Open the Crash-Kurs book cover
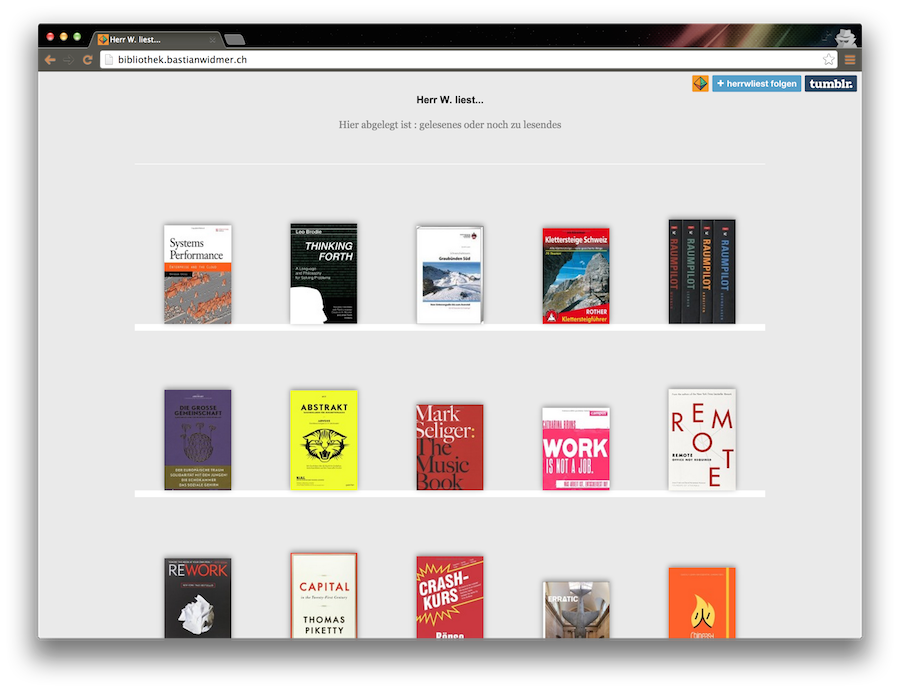Viewport: 900px width, 691px height. pos(450,597)
